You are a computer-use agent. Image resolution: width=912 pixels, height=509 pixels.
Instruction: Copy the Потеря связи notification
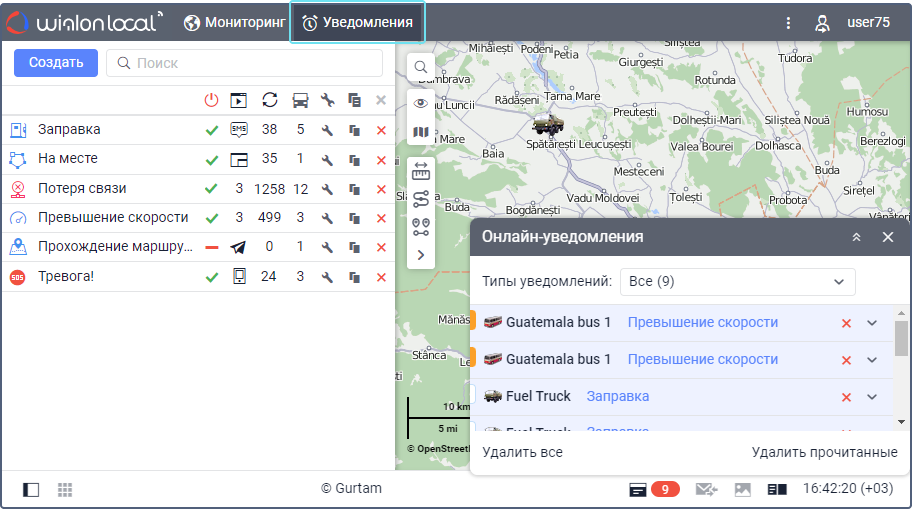[354, 189]
